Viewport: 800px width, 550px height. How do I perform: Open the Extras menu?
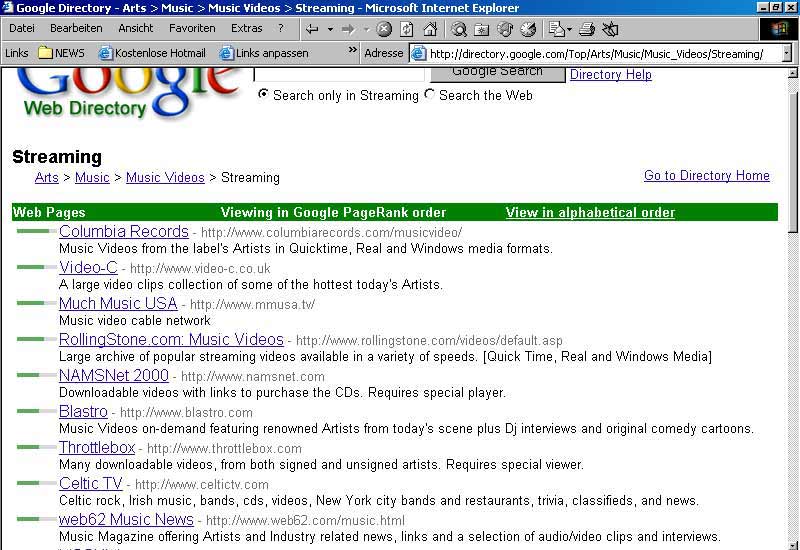click(246, 29)
